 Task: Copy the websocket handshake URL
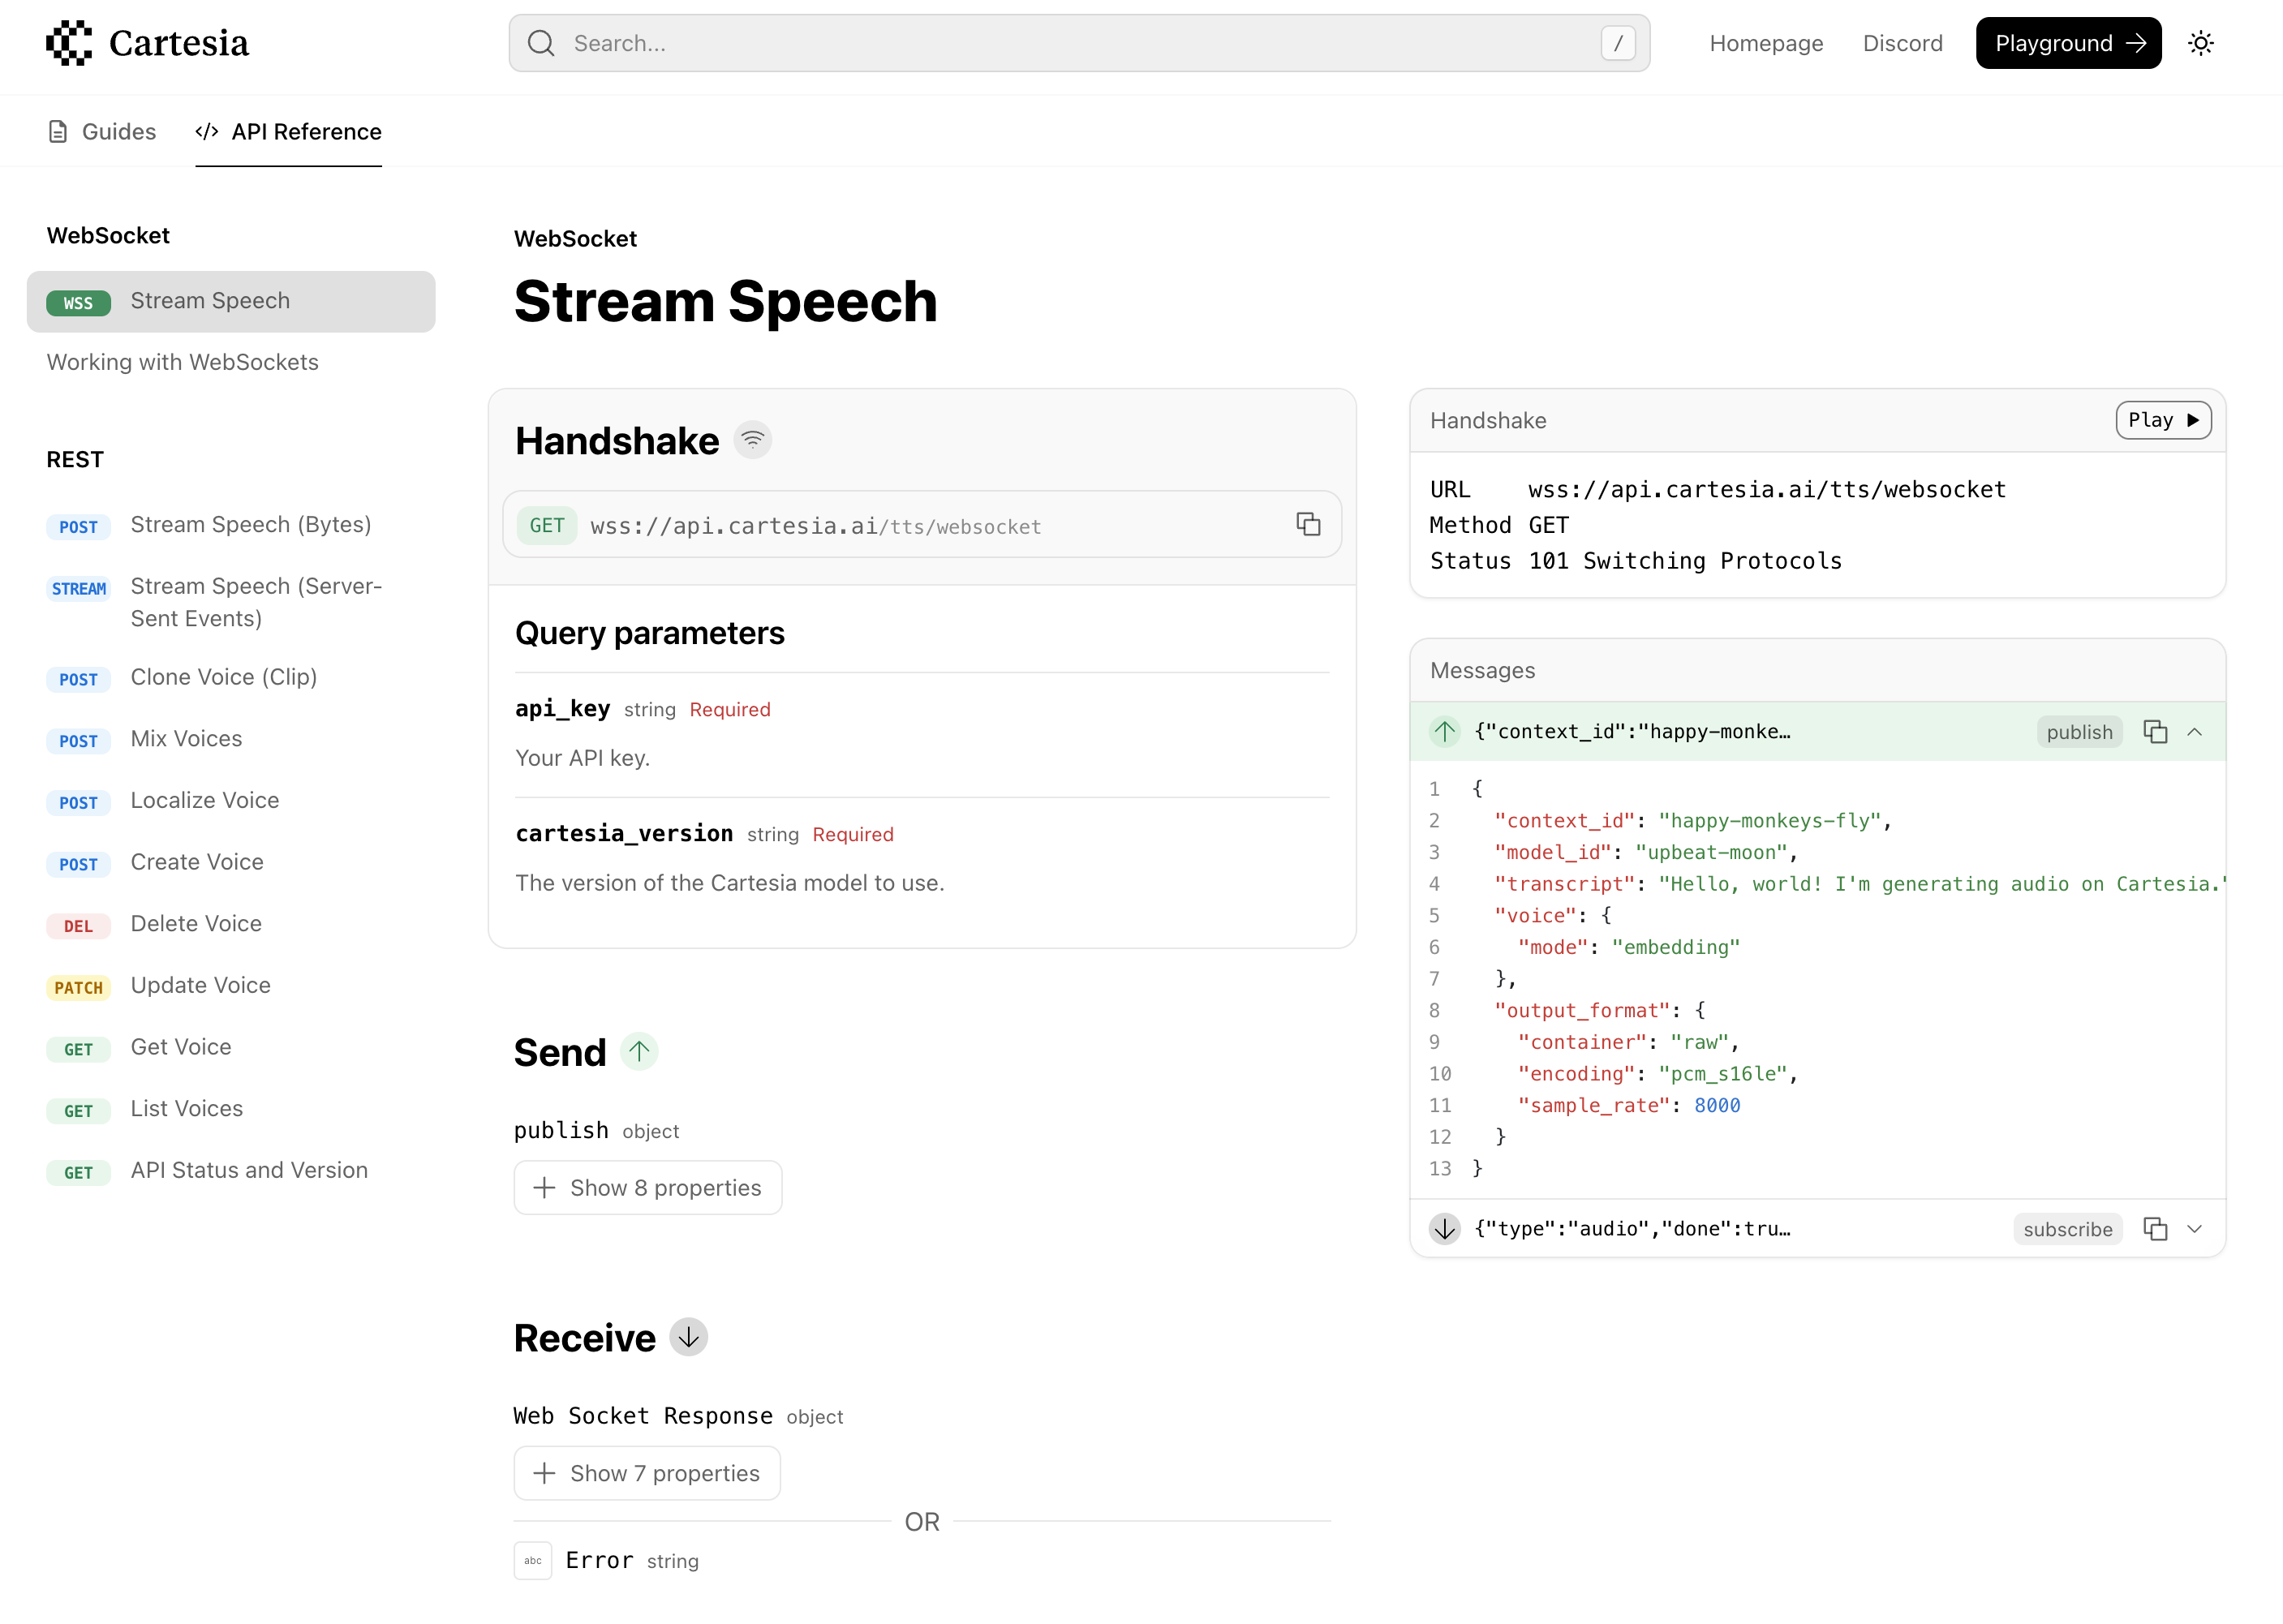click(x=1307, y=524)
